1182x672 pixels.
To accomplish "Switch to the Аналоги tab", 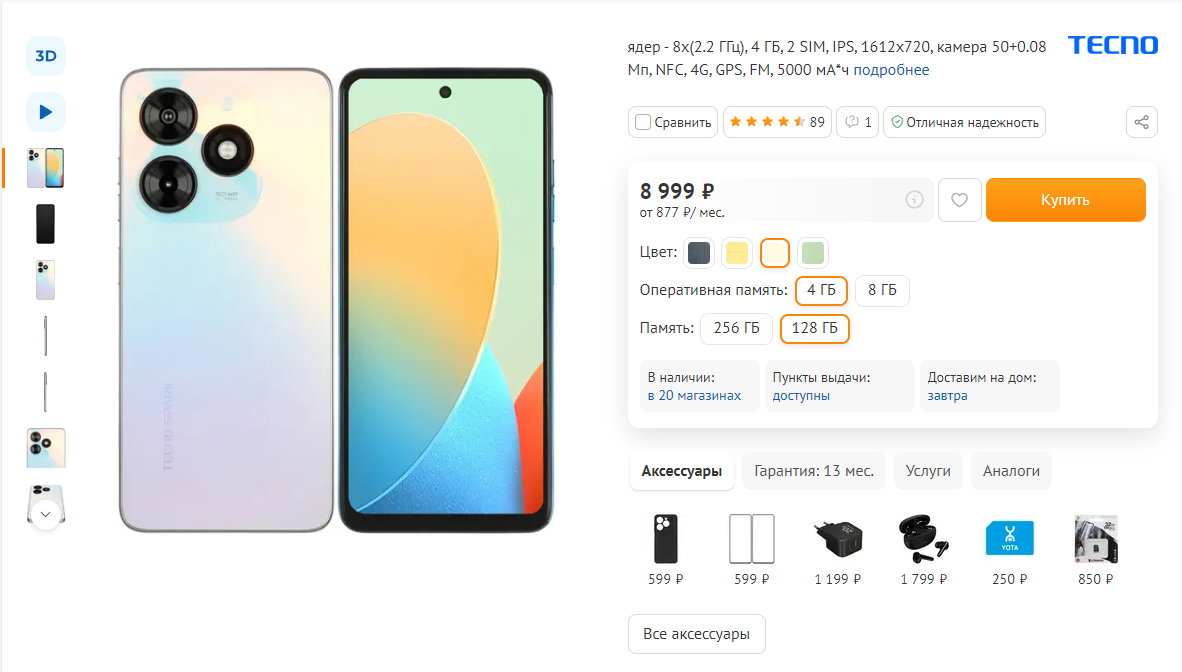I will [1011, 470].
